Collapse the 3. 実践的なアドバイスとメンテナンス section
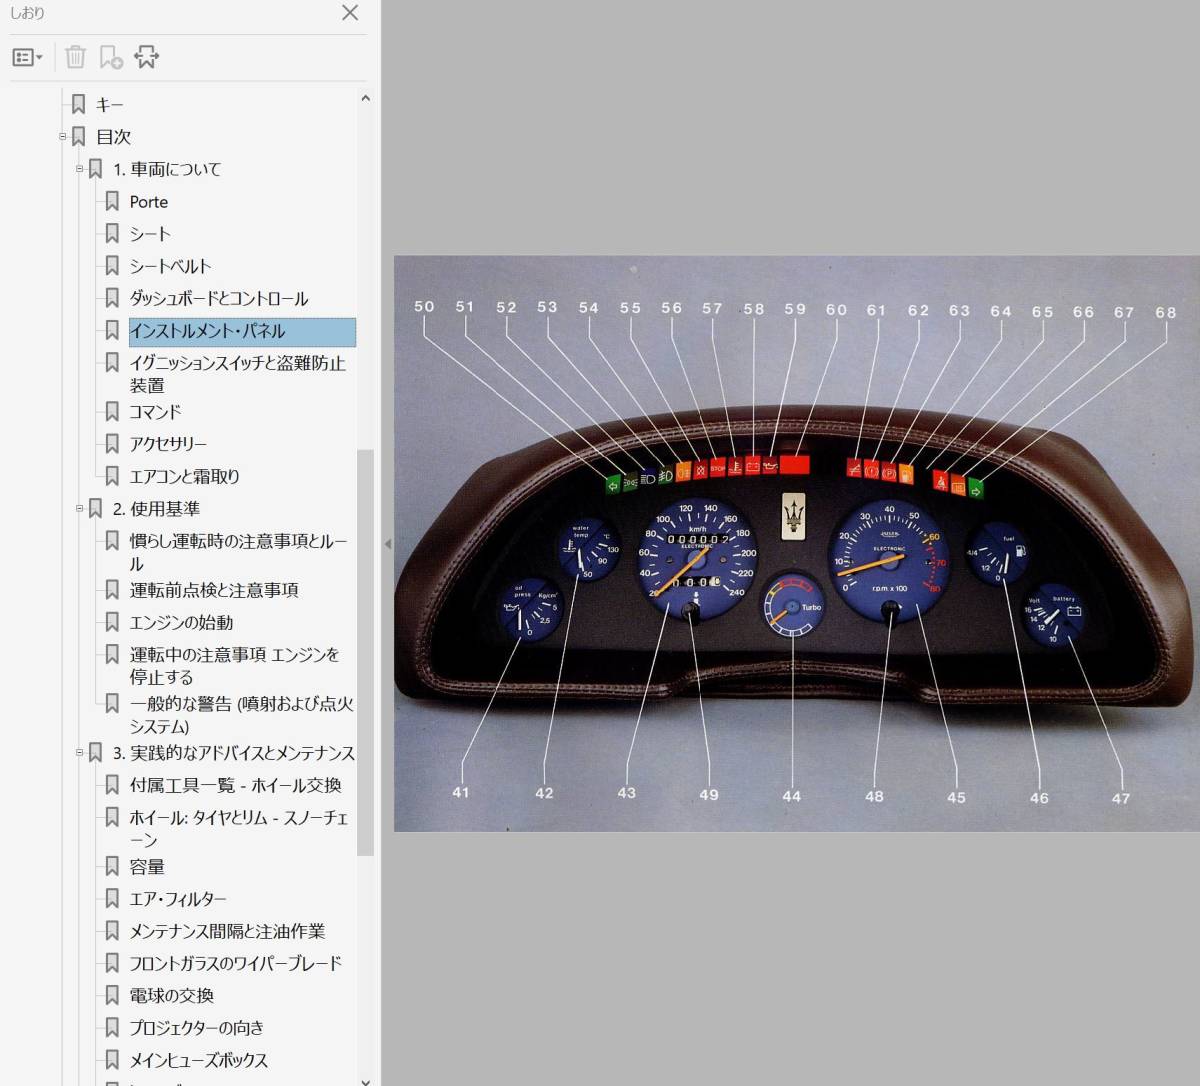The image size is (1200, 1086). 80,753
